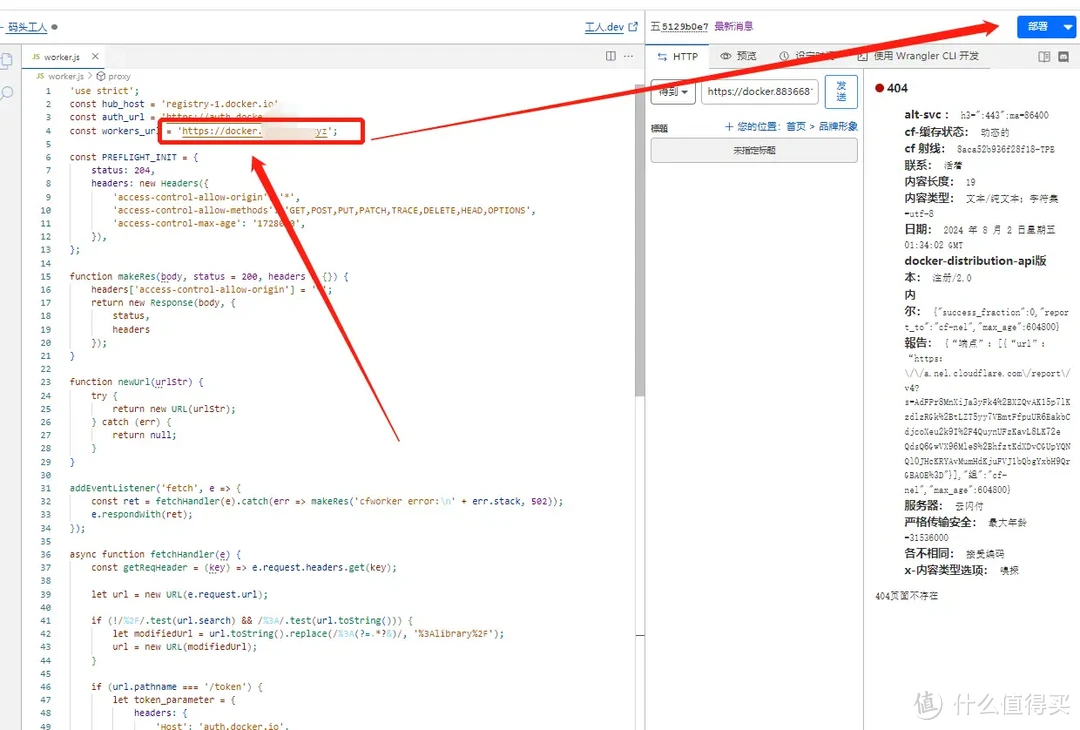The image size is (1080, 730).
Task: Click the search magnifier icon in sidebar
Action: tap(7, 93)
